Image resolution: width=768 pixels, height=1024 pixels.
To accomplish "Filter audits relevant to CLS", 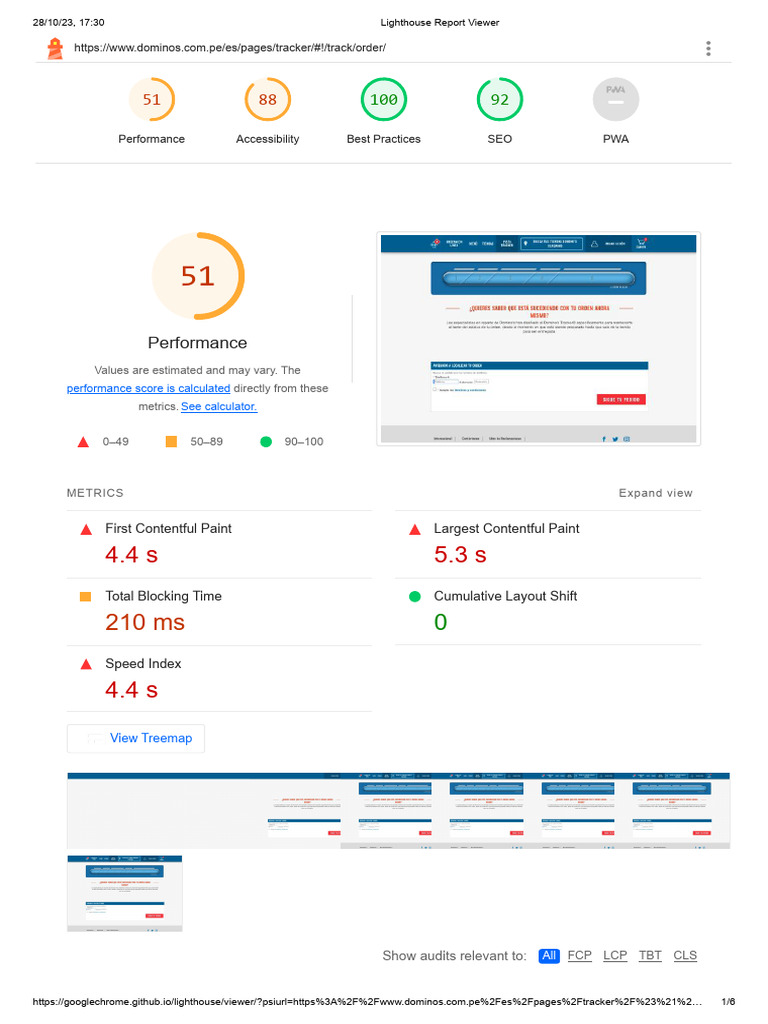I will pos(685,955).
